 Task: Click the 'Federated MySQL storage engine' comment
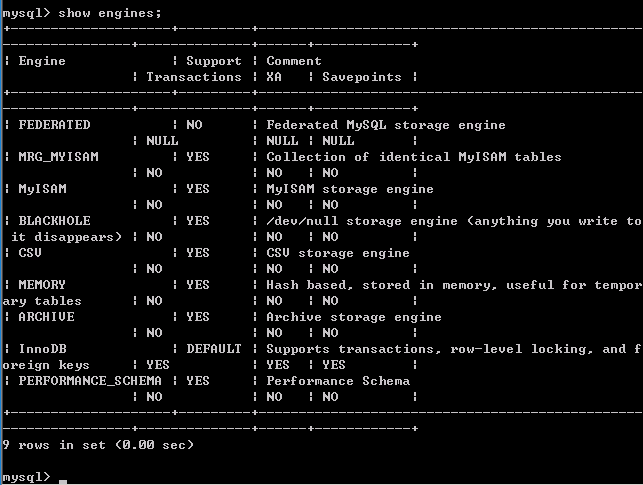[386, 125]
